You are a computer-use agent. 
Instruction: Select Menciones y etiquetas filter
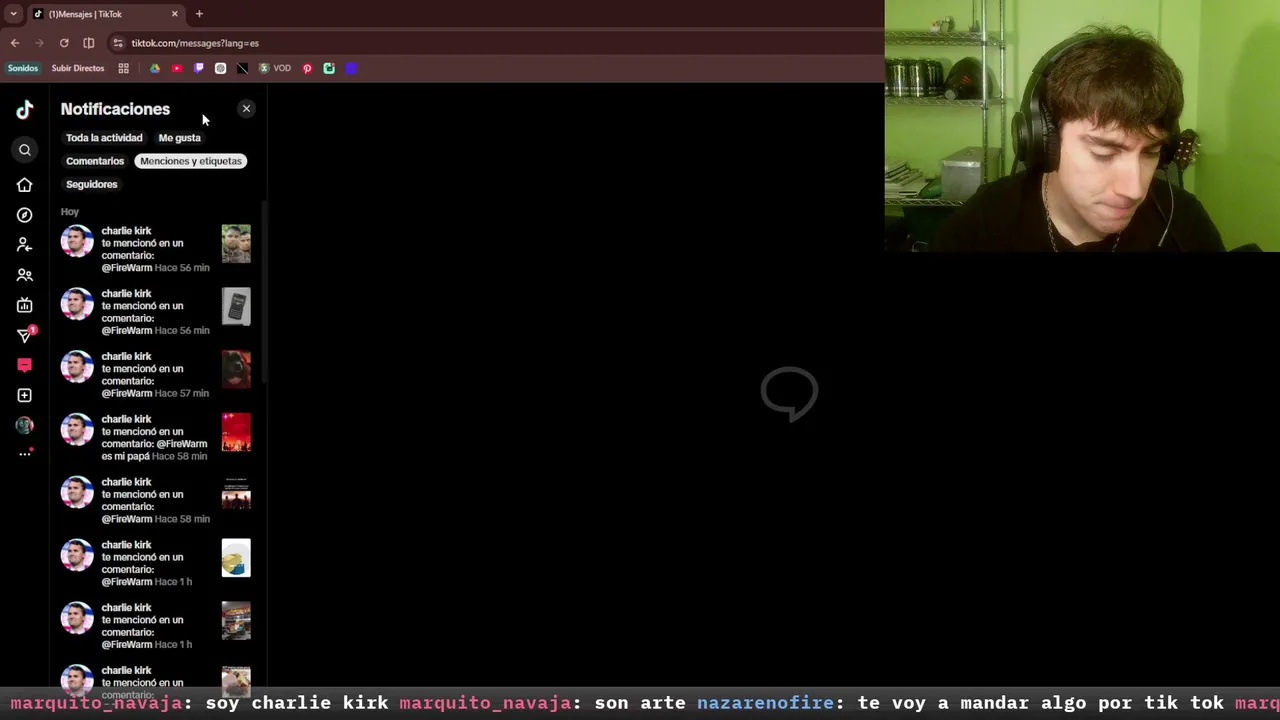click(191, 161)
